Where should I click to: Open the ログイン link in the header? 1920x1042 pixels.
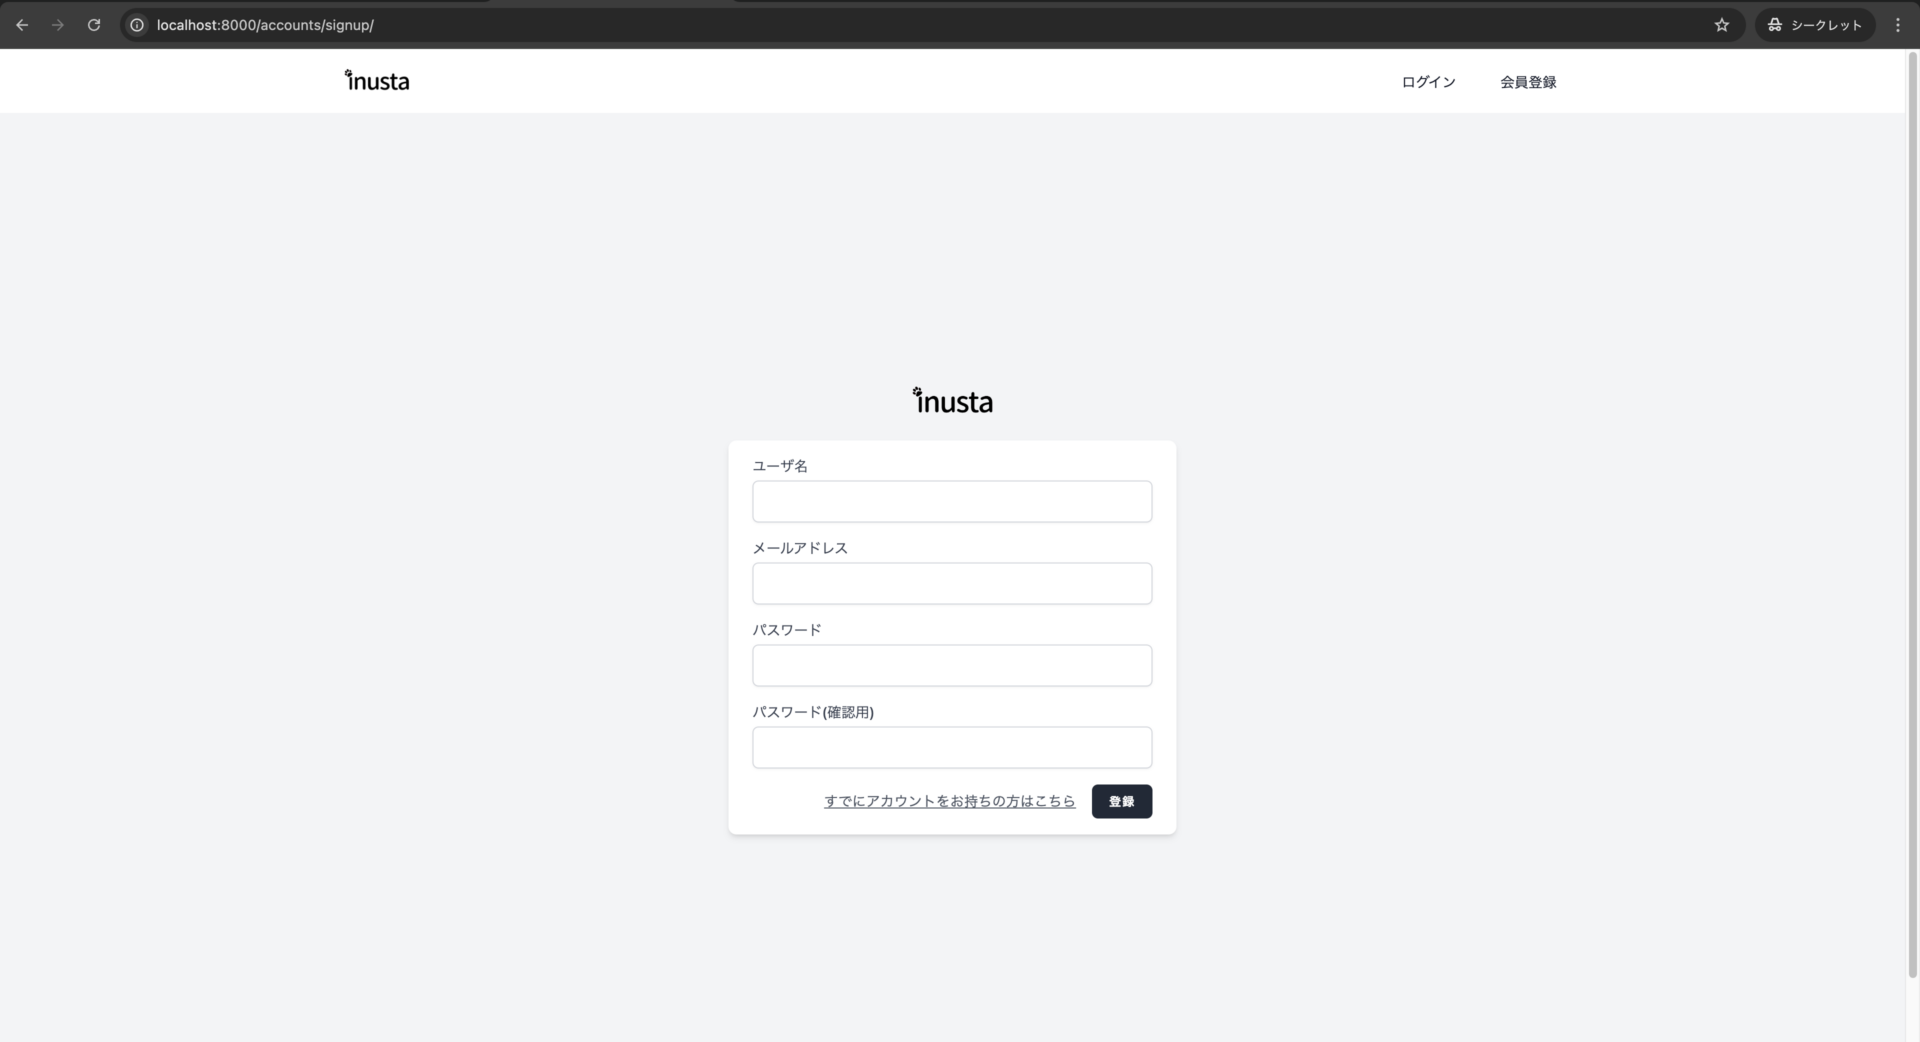1428,82
